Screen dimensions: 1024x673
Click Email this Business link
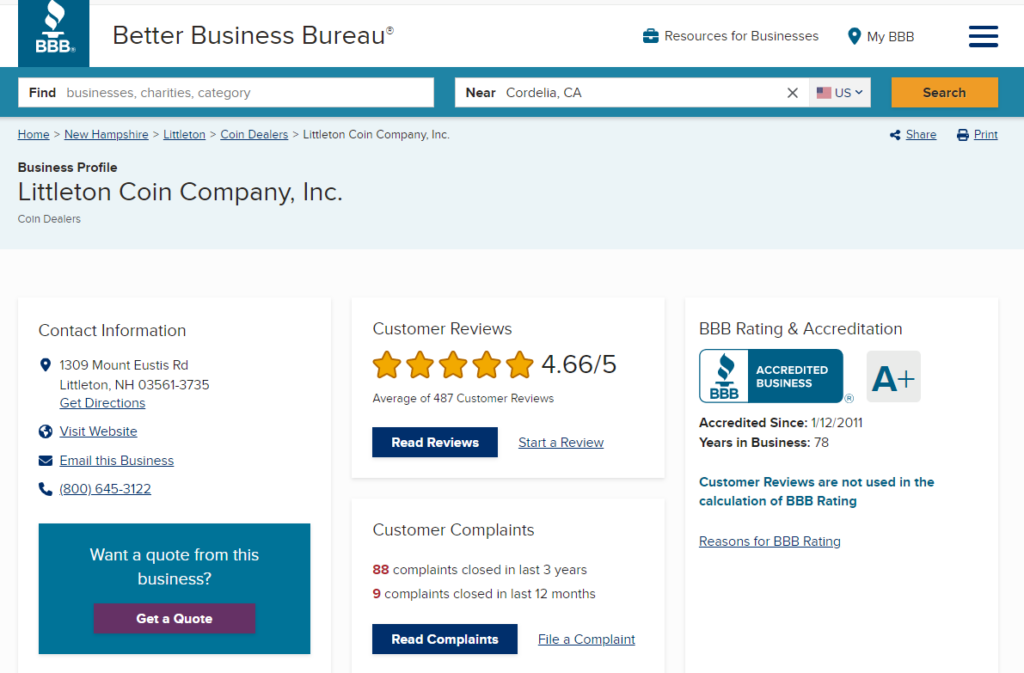point(117,461)
